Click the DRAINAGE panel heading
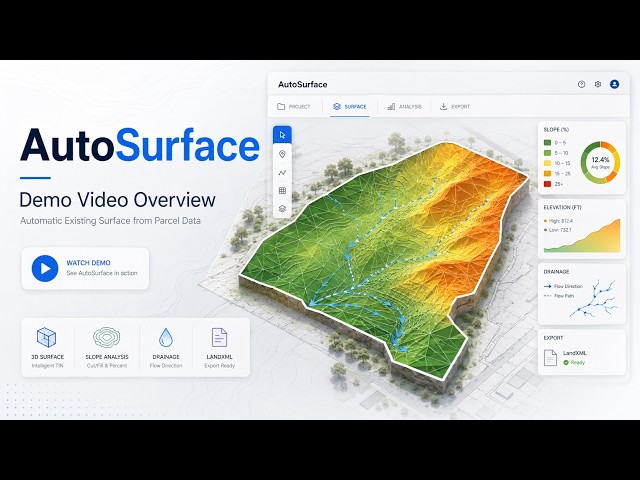The height and width of the screenshot is (480, 640). (556, 272)
